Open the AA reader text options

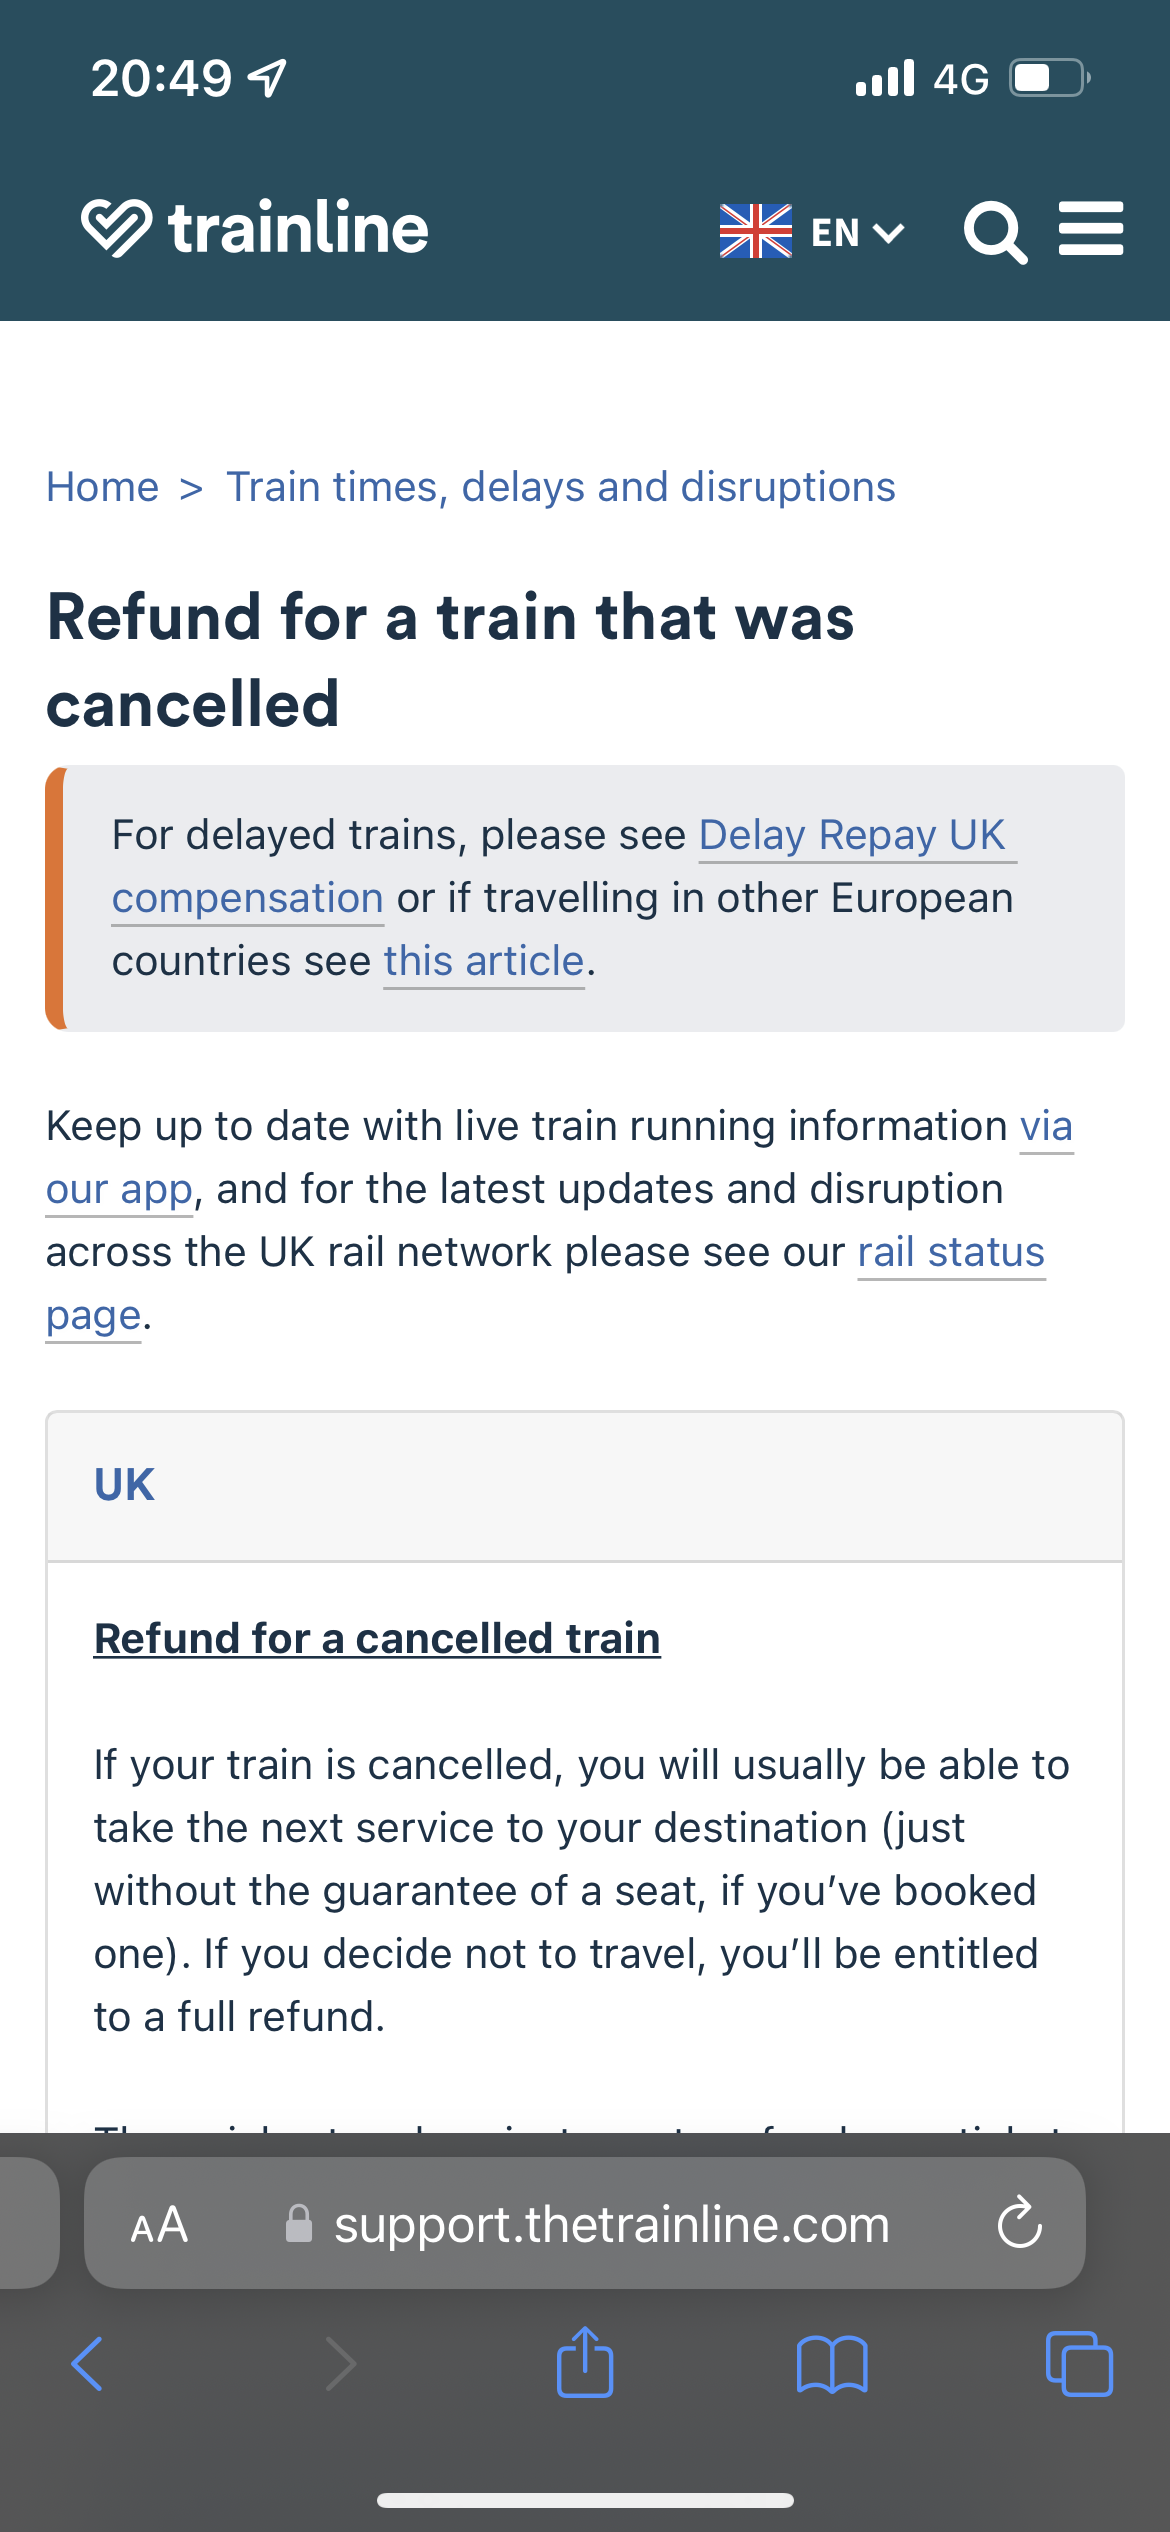click(x=159, y=2224)
